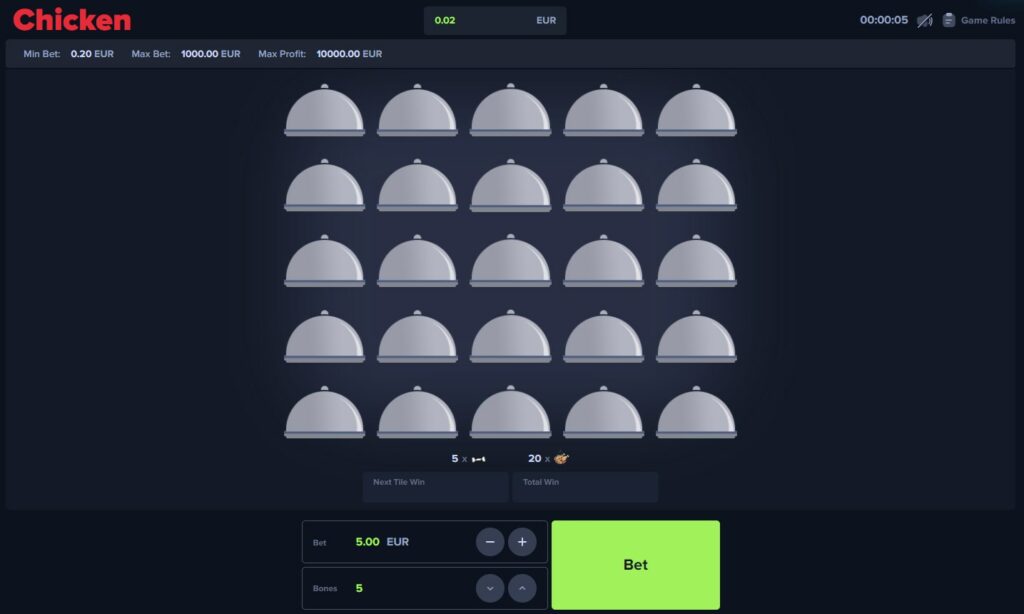Screen dimensions: 1024x614
Task: Open the bottom-right dish cover
Action: [696, 413]
